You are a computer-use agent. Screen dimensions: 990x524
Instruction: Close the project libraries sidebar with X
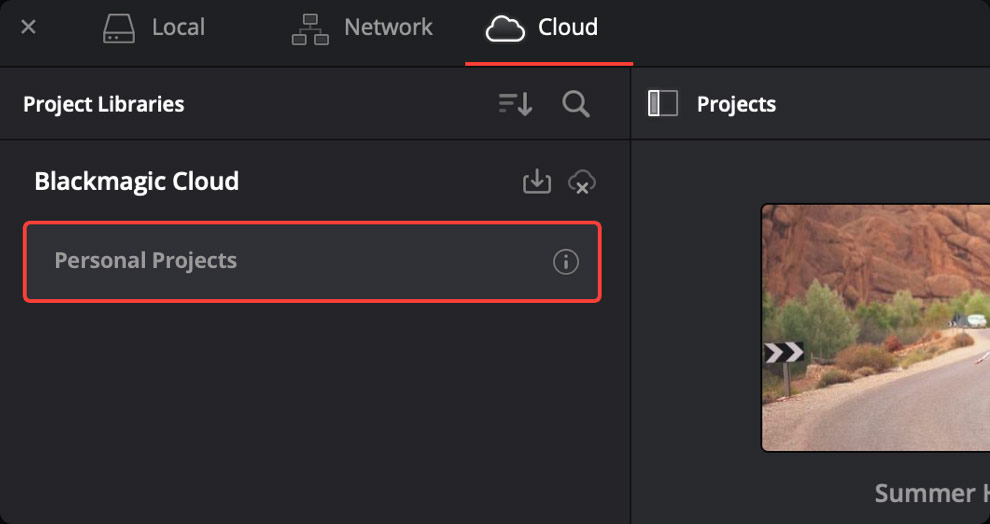pos(28,27)
